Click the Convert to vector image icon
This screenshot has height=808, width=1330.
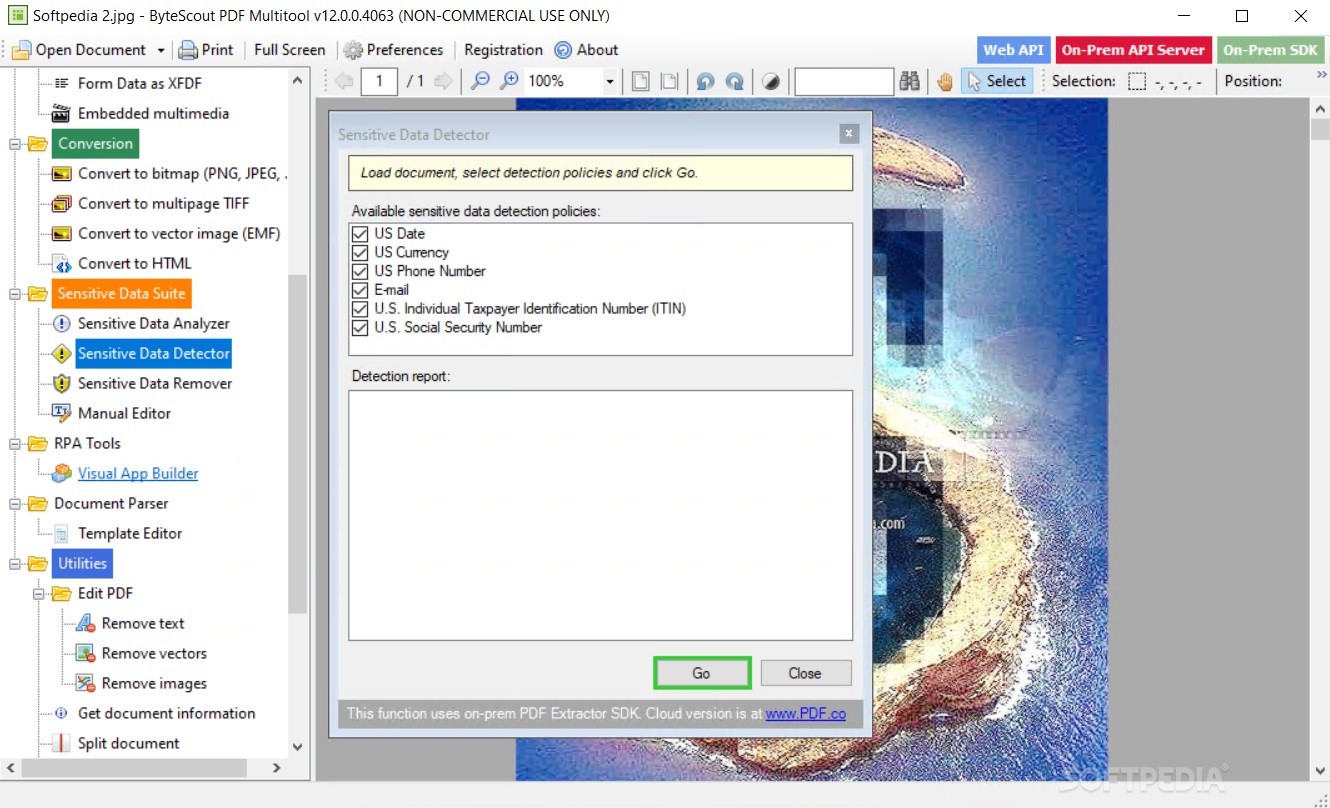pos(62,233)
